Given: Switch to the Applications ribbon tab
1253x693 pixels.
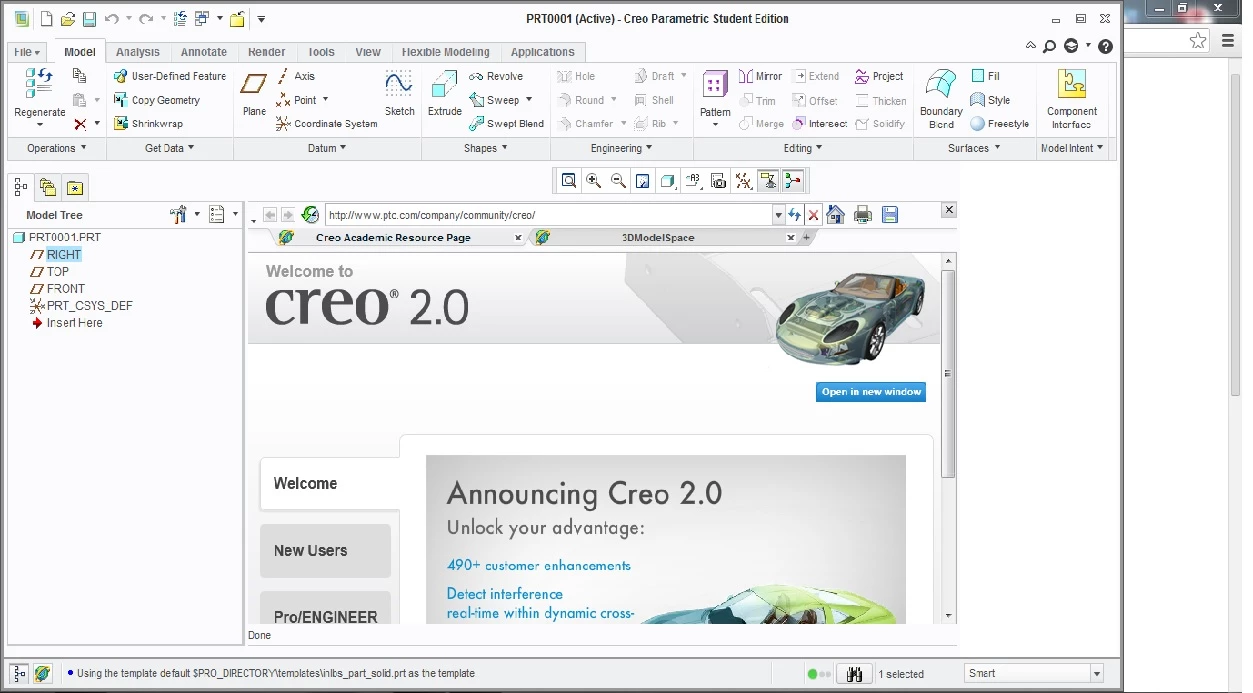Looking at the screenshot, I should [x=543, y=52].
